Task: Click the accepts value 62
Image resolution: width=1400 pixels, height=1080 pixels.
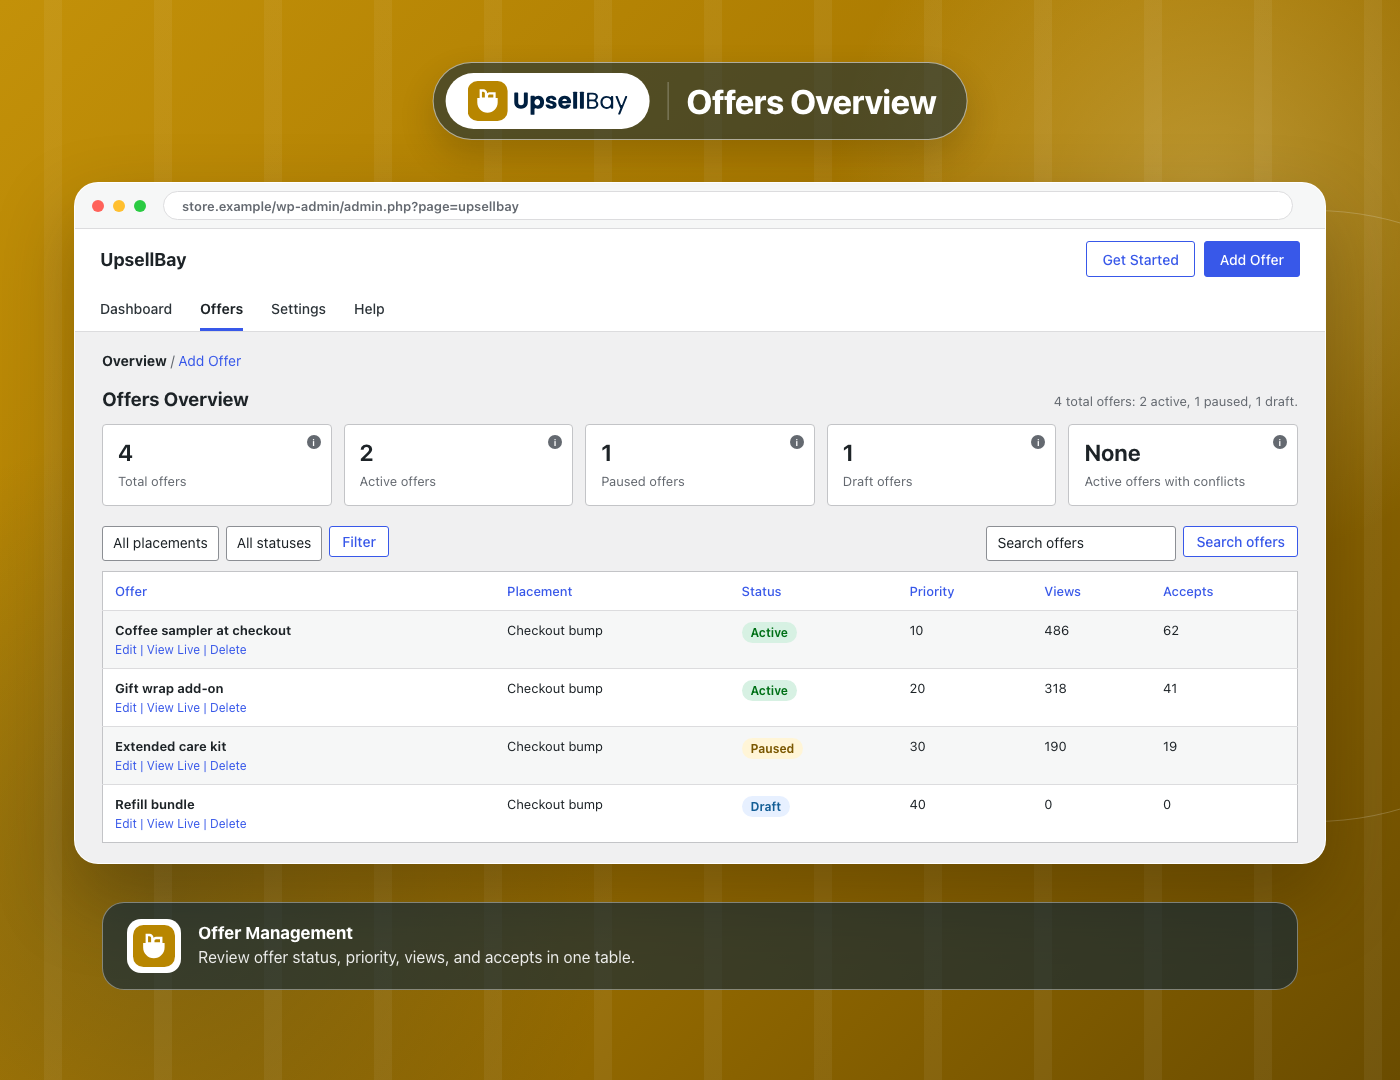Action: pyautogui.click(x=1171, y=631)
